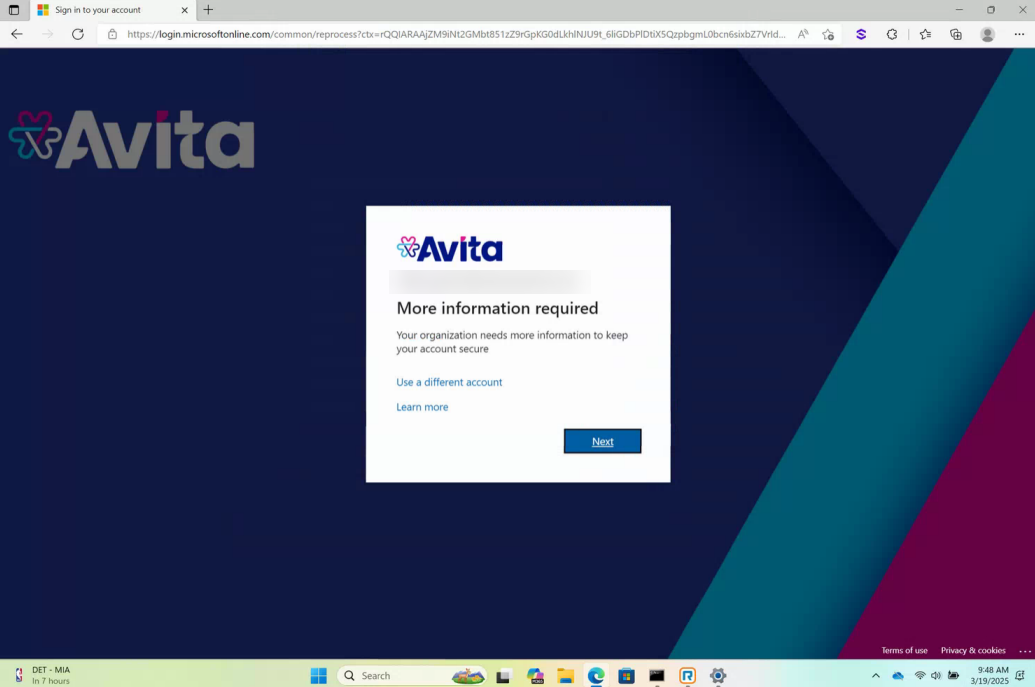Open the browser profile avatar
Screen dimensions: 1035x687
coord(987,34)
